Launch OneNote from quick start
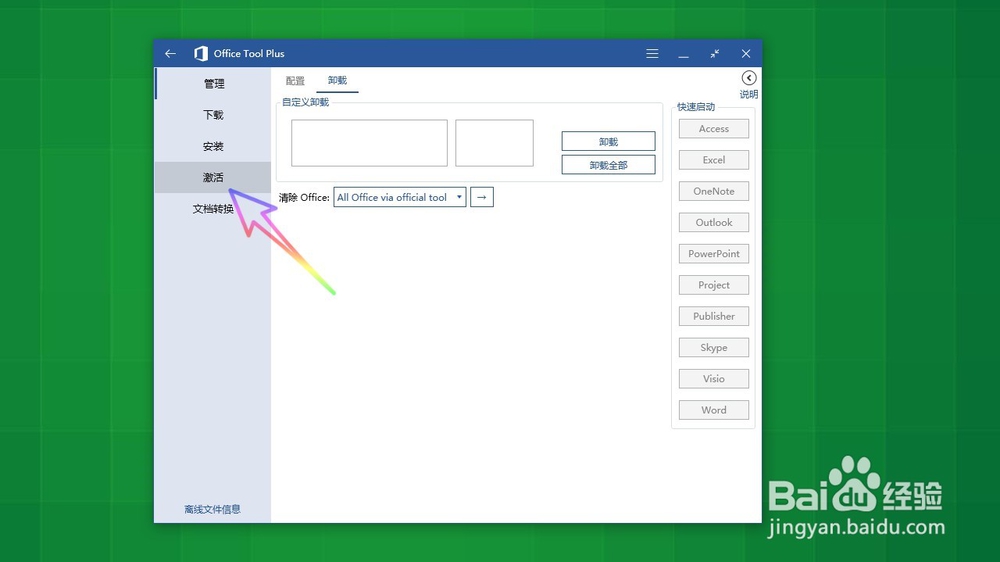This screenshot has width=1000, height=562. 714,191
